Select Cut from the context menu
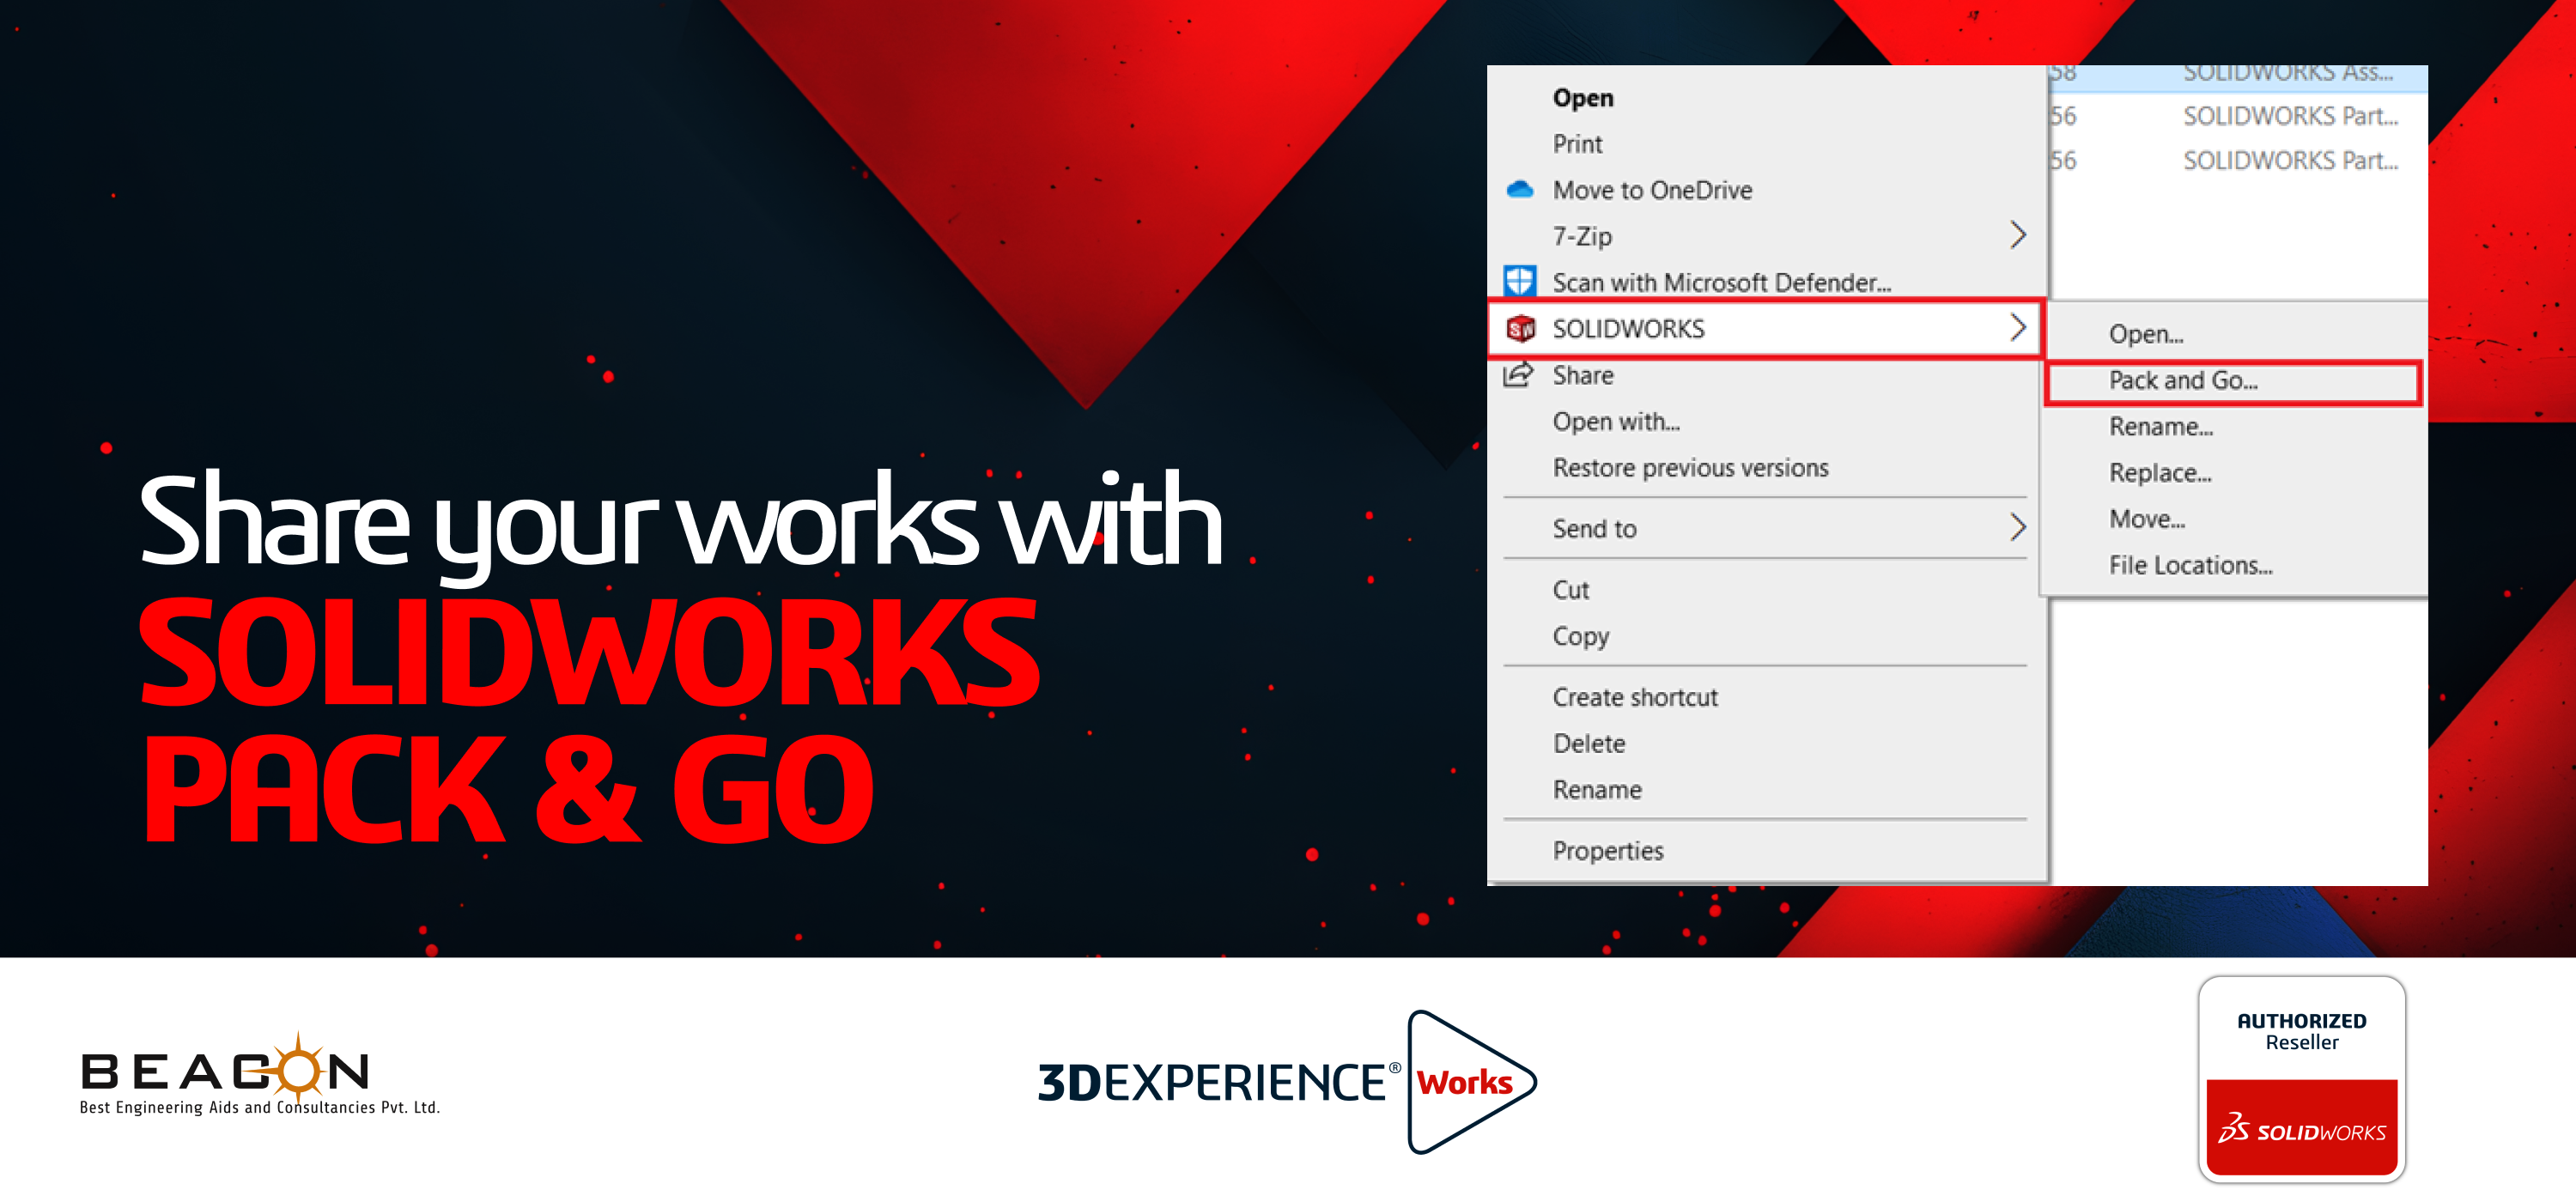Viewport: 2576px width, 1202px height. (x=1766, y=589)
